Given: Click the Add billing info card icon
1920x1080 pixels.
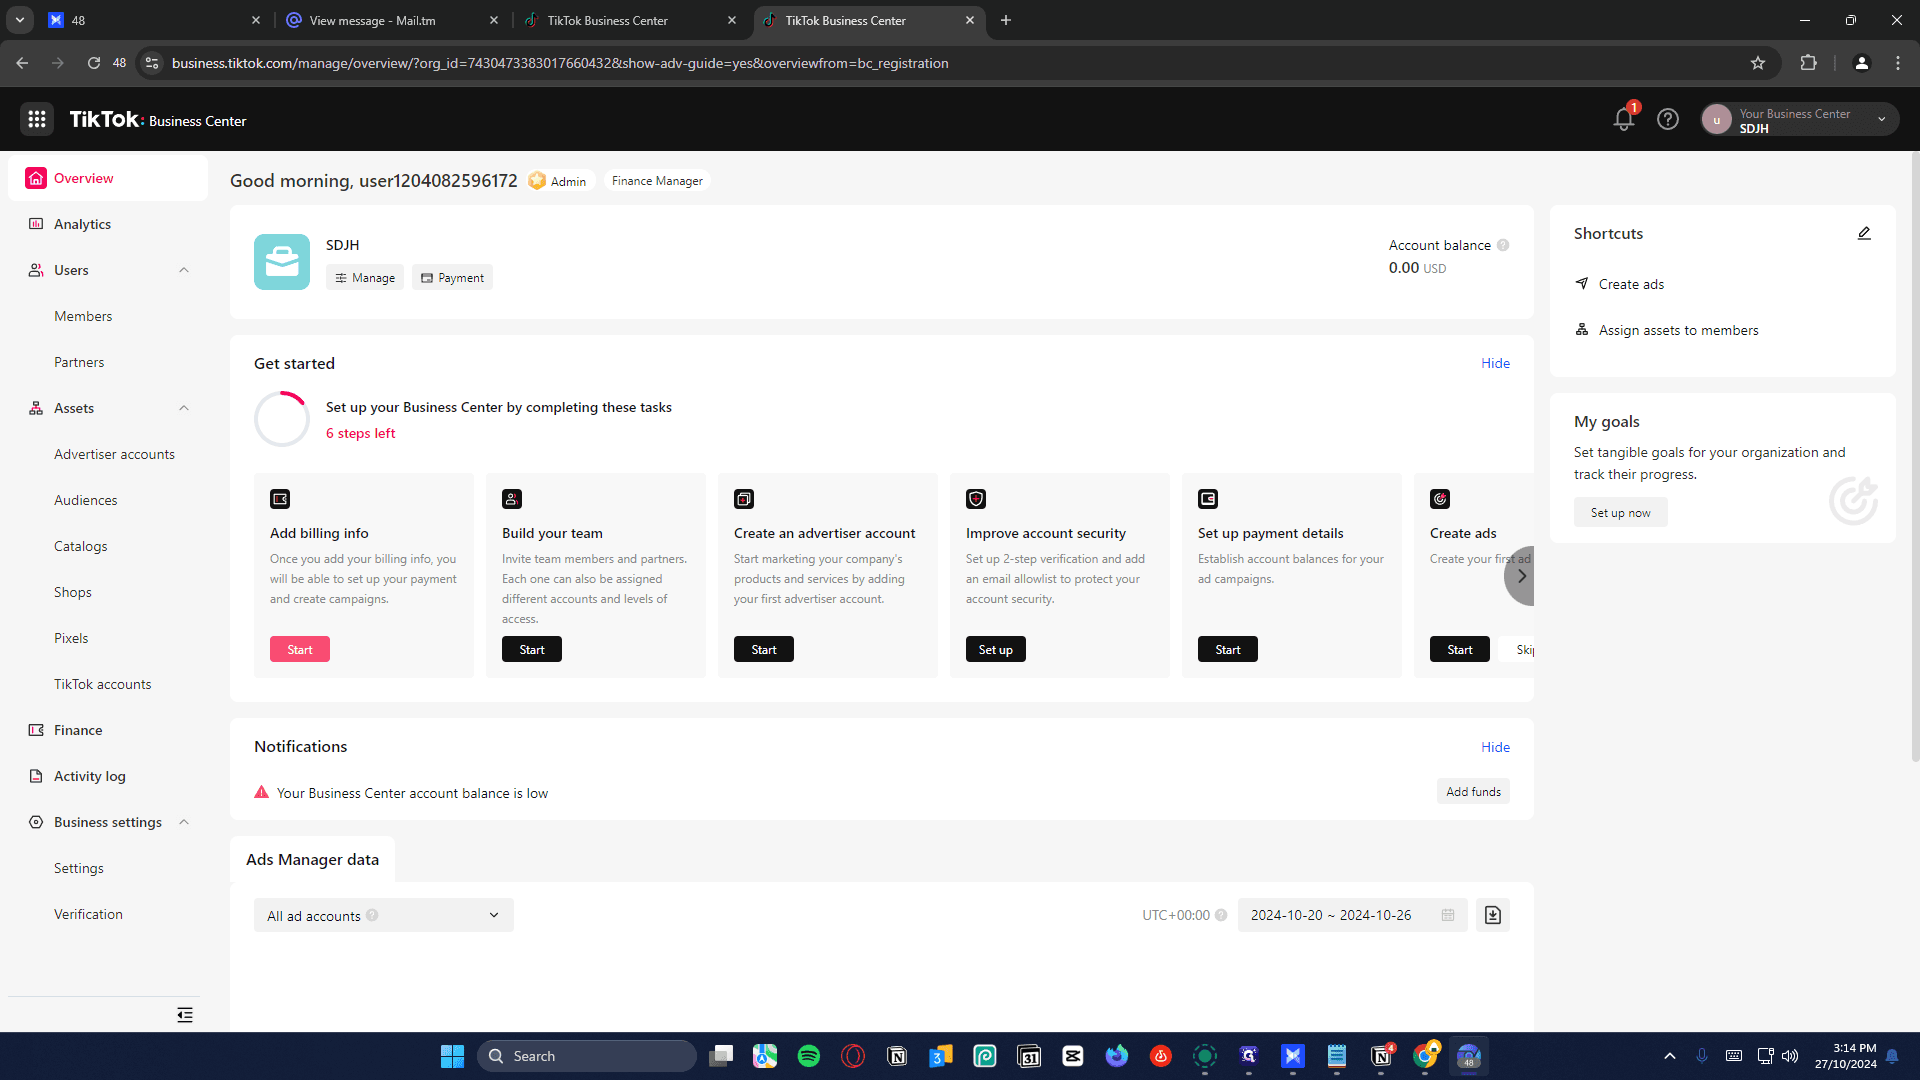Looking at the screenshot, I should tap(280, 499).
